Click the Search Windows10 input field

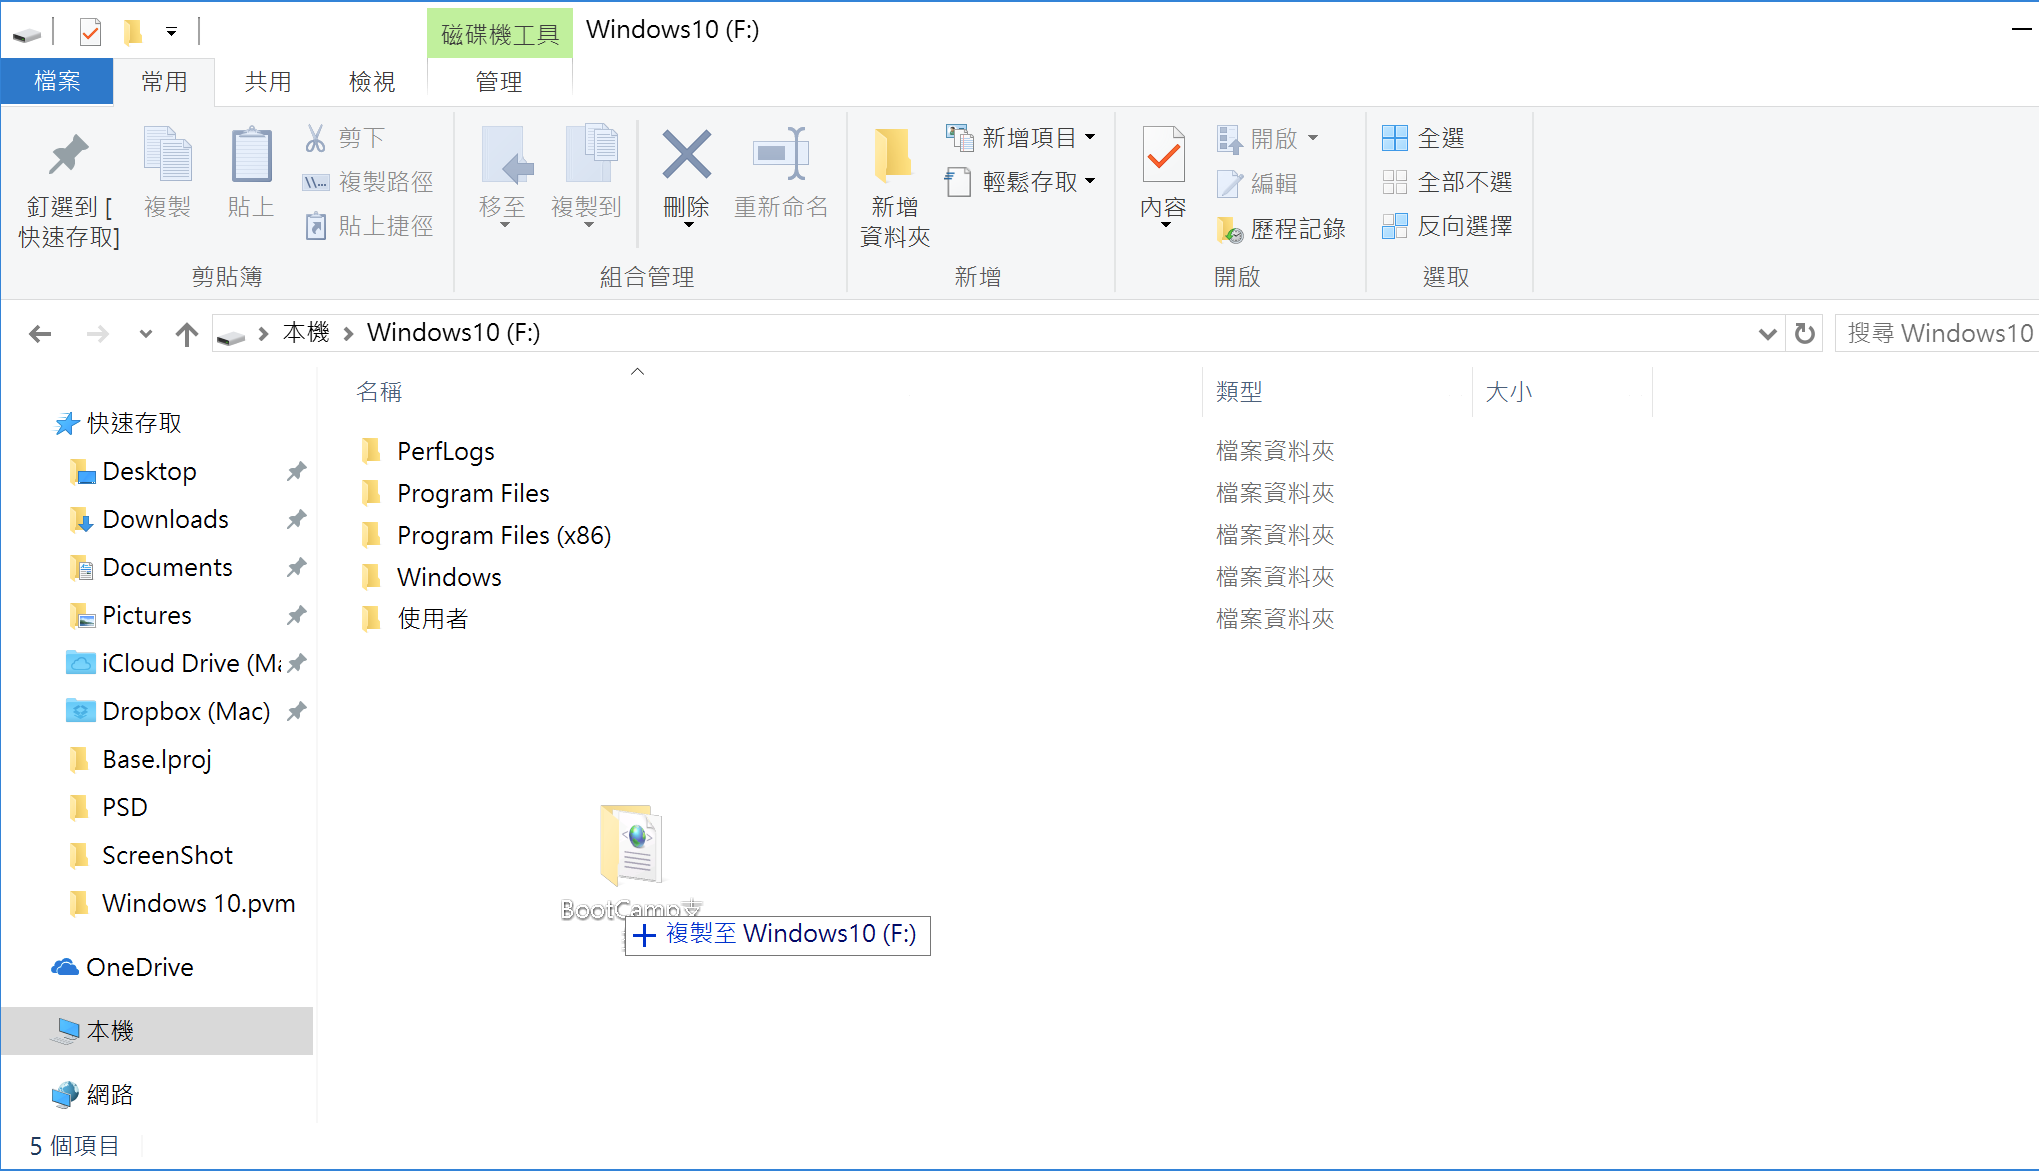(1937, 333)
